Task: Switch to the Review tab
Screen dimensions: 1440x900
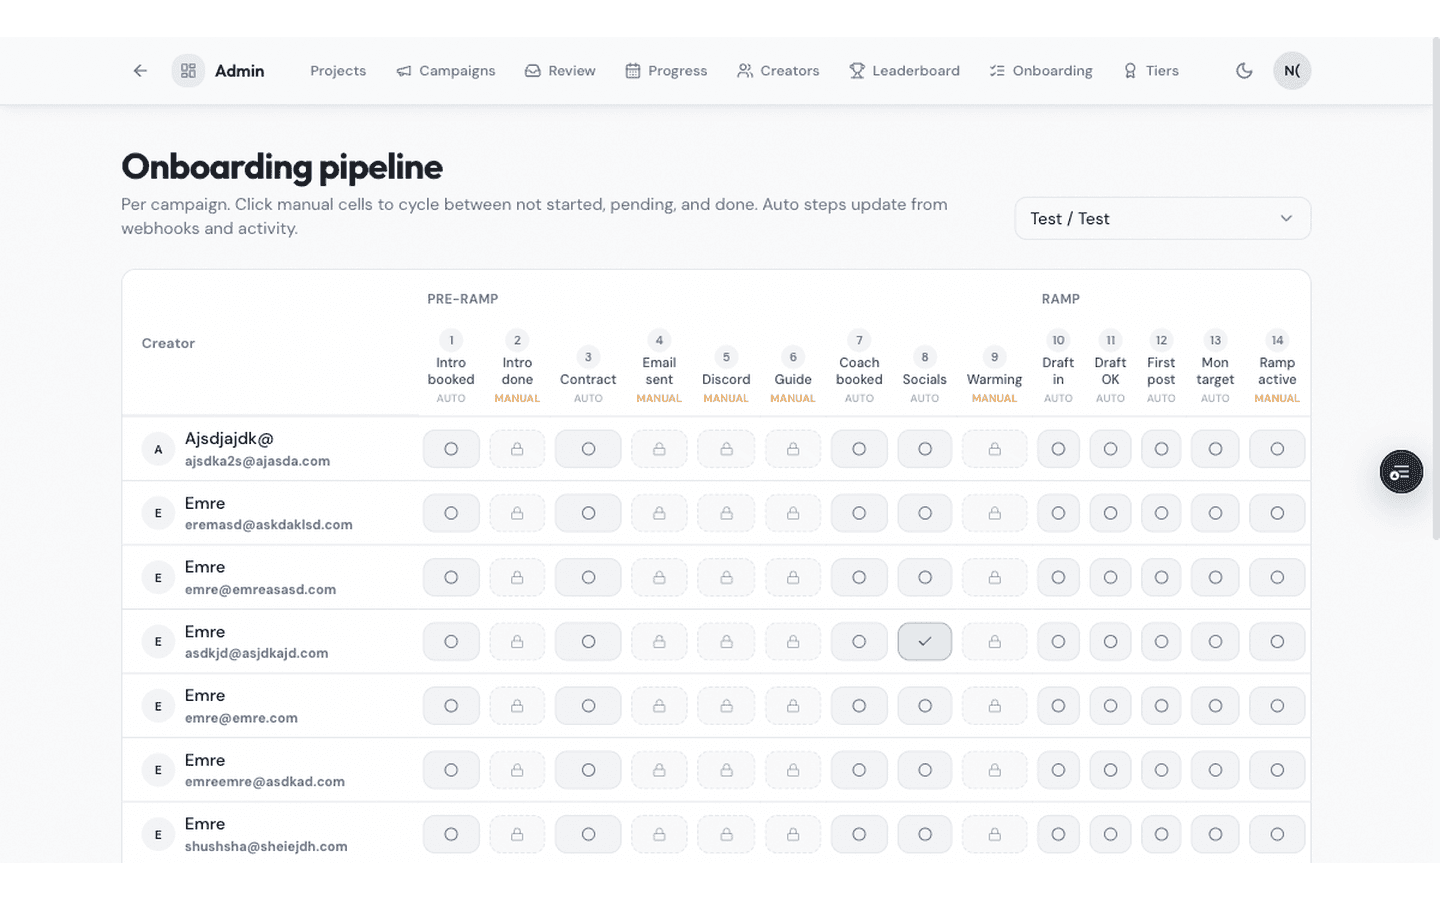Action: point(560,71)
